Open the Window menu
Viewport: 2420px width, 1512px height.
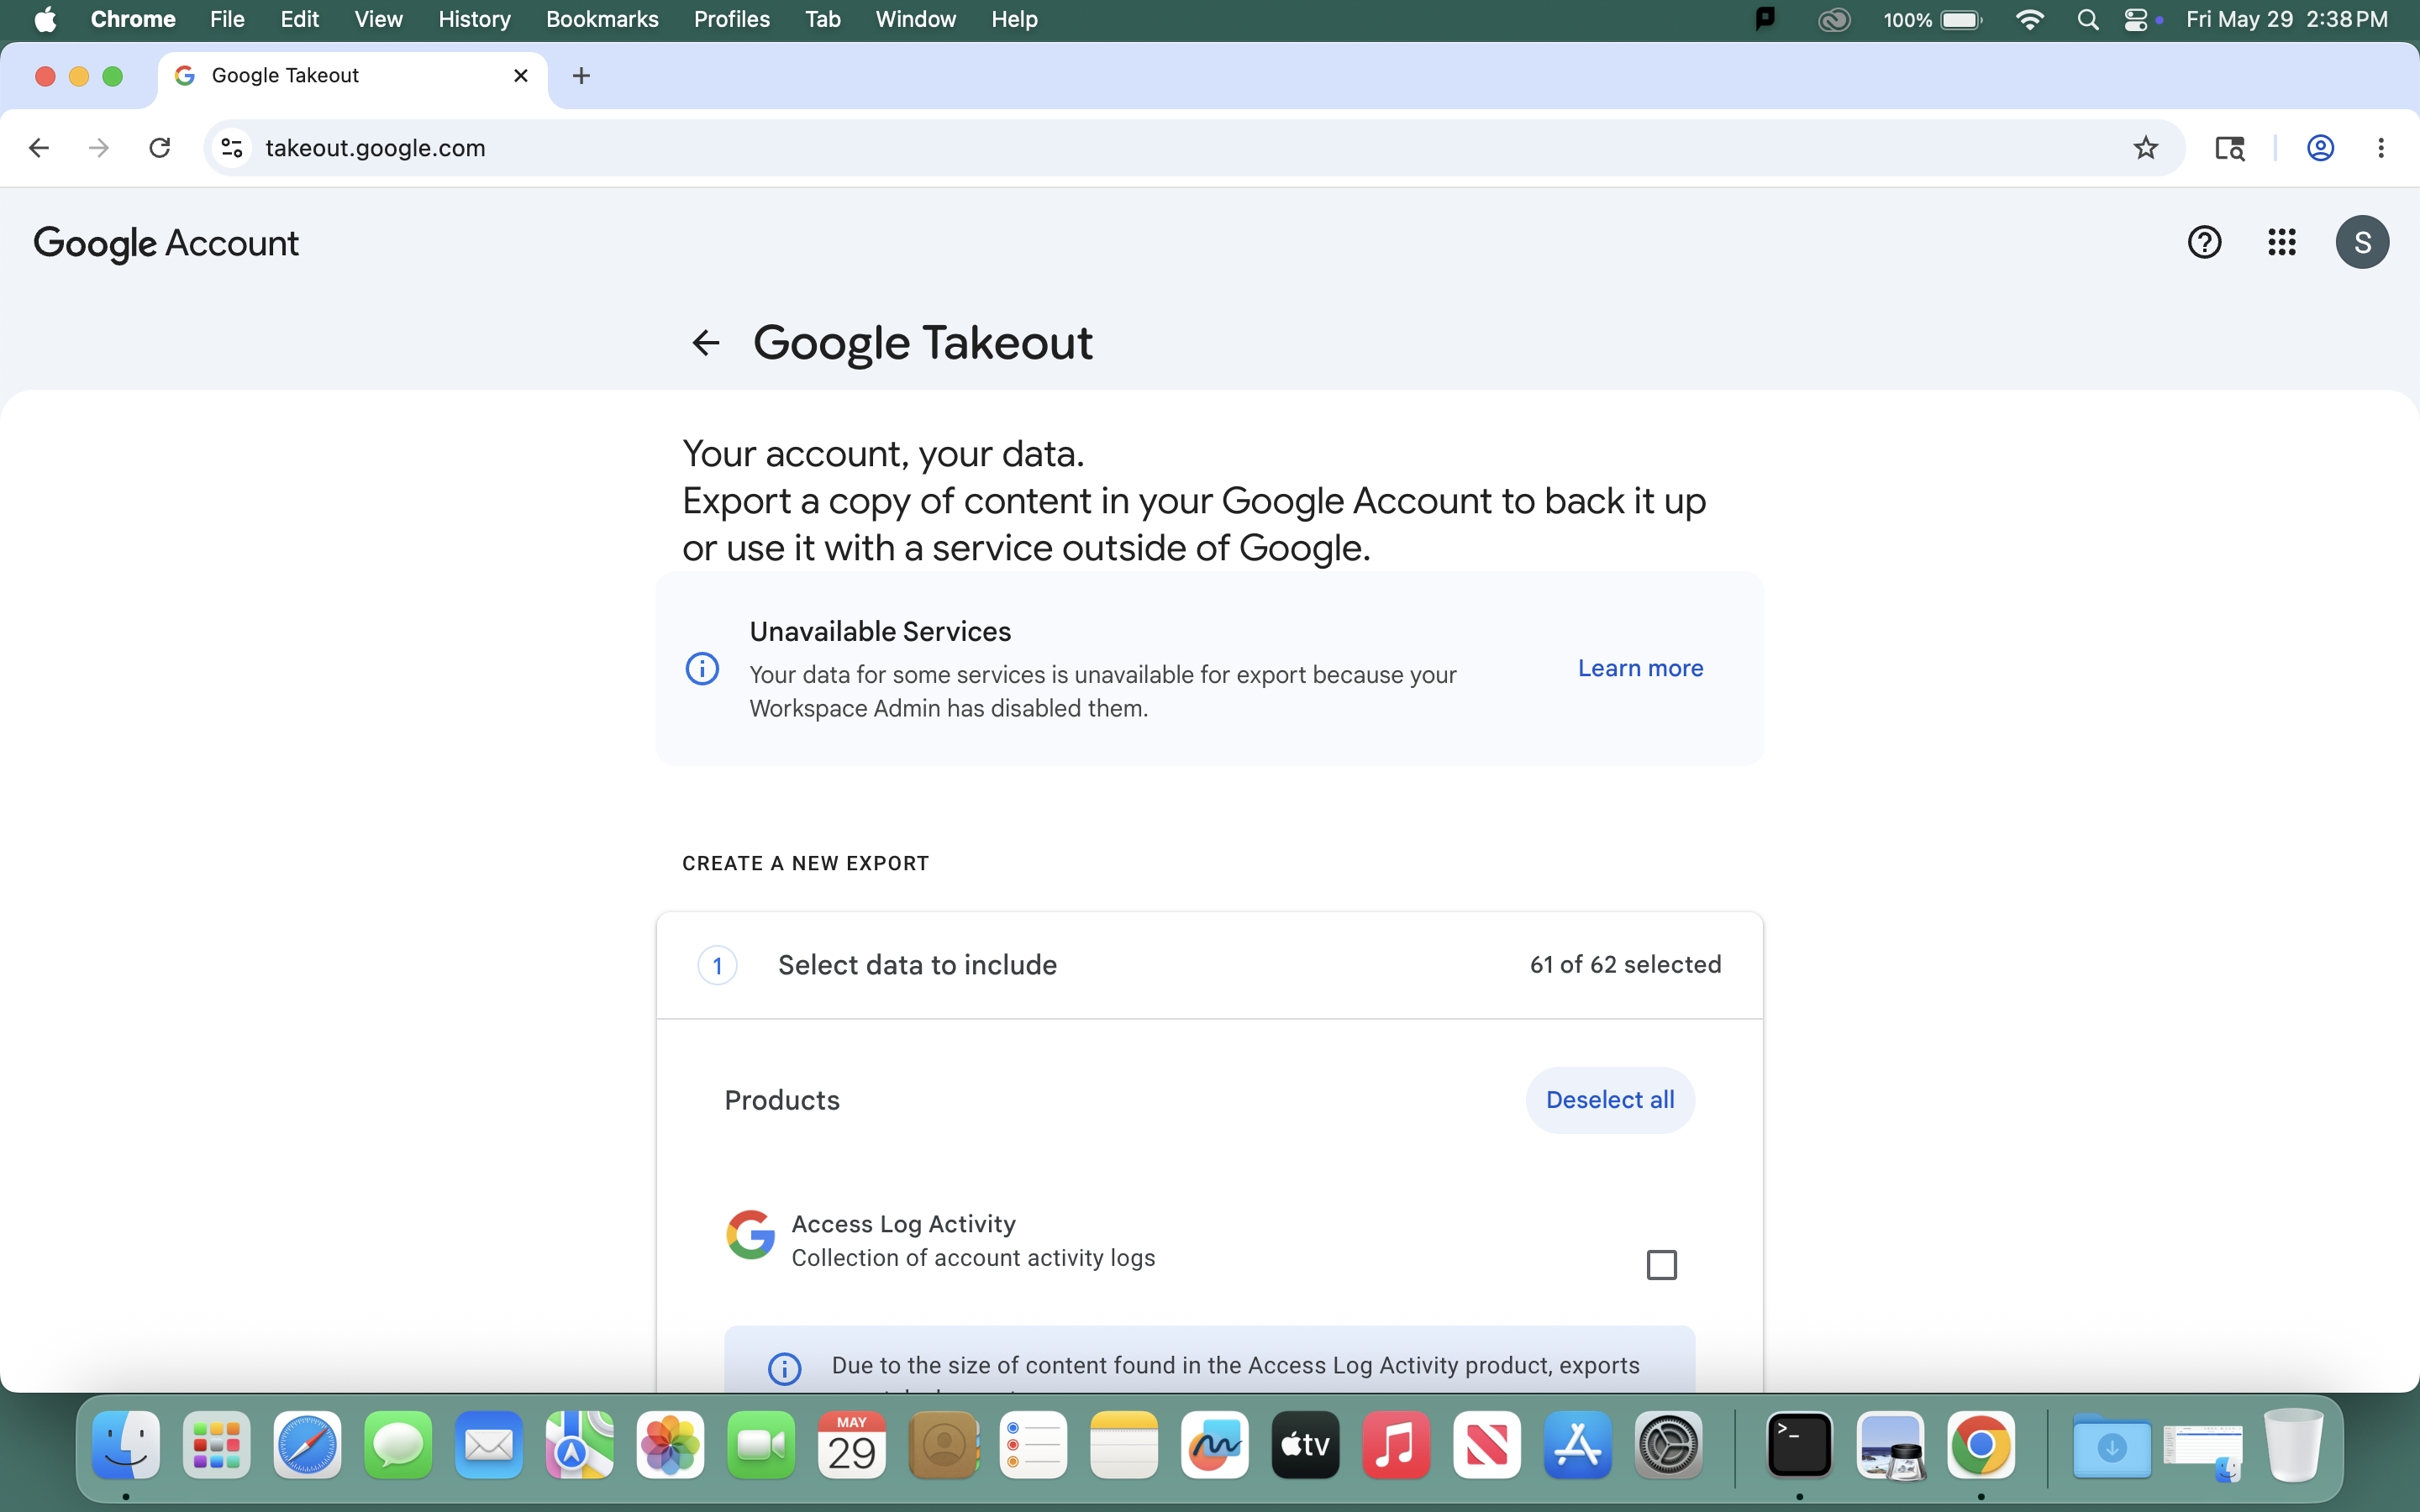915,19
